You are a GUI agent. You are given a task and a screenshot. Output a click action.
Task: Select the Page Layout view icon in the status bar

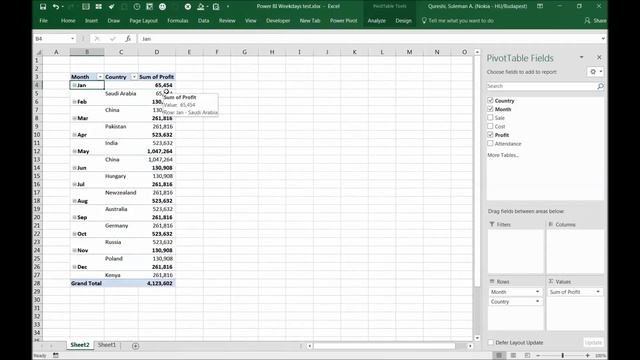(x=513, y=356)
